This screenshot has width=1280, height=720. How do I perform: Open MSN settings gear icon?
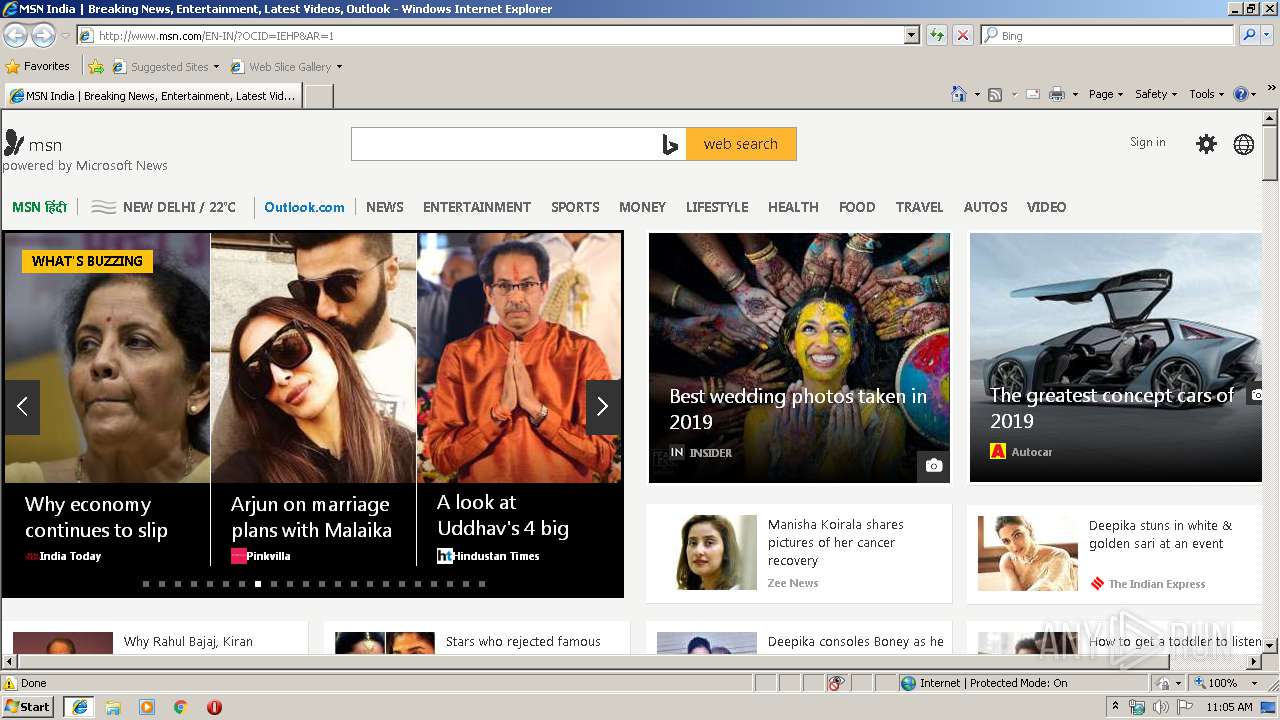[x=1207, y=144]
